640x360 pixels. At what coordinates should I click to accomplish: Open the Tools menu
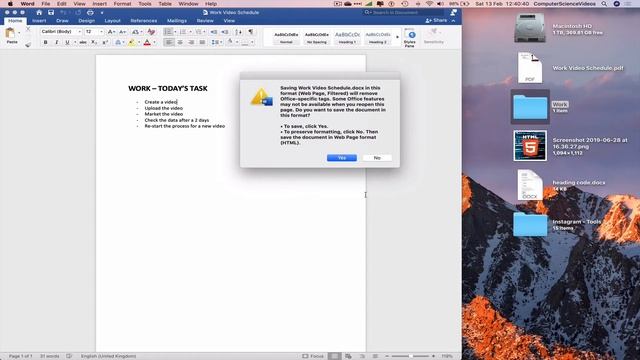click(x=144, y=4)
